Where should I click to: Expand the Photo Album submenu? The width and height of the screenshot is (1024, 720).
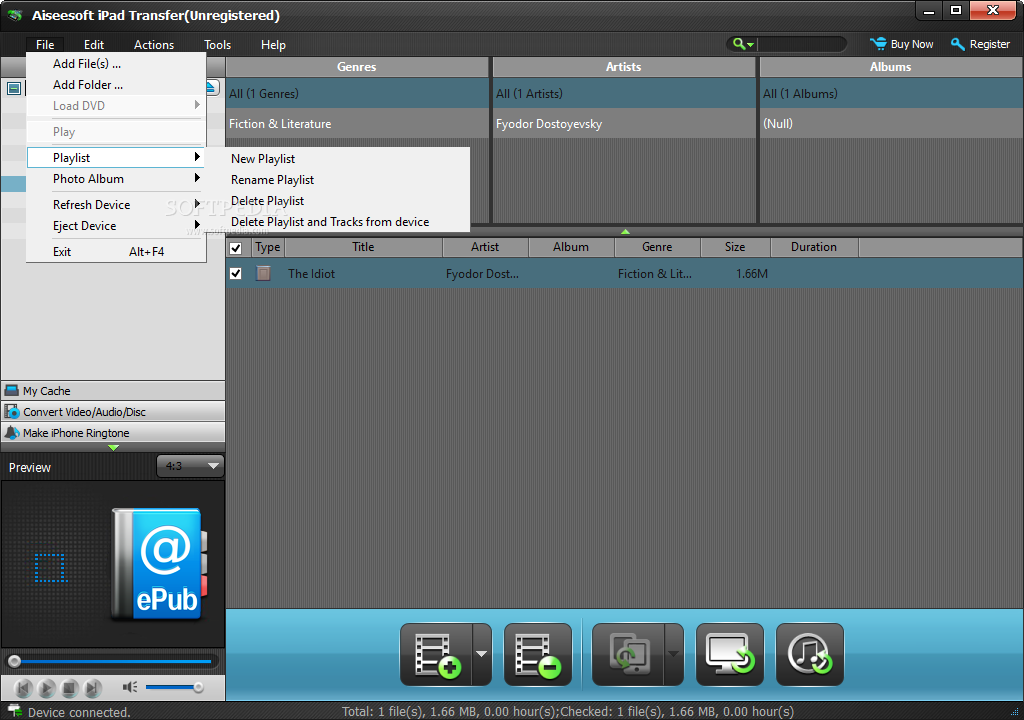[116, 178]
